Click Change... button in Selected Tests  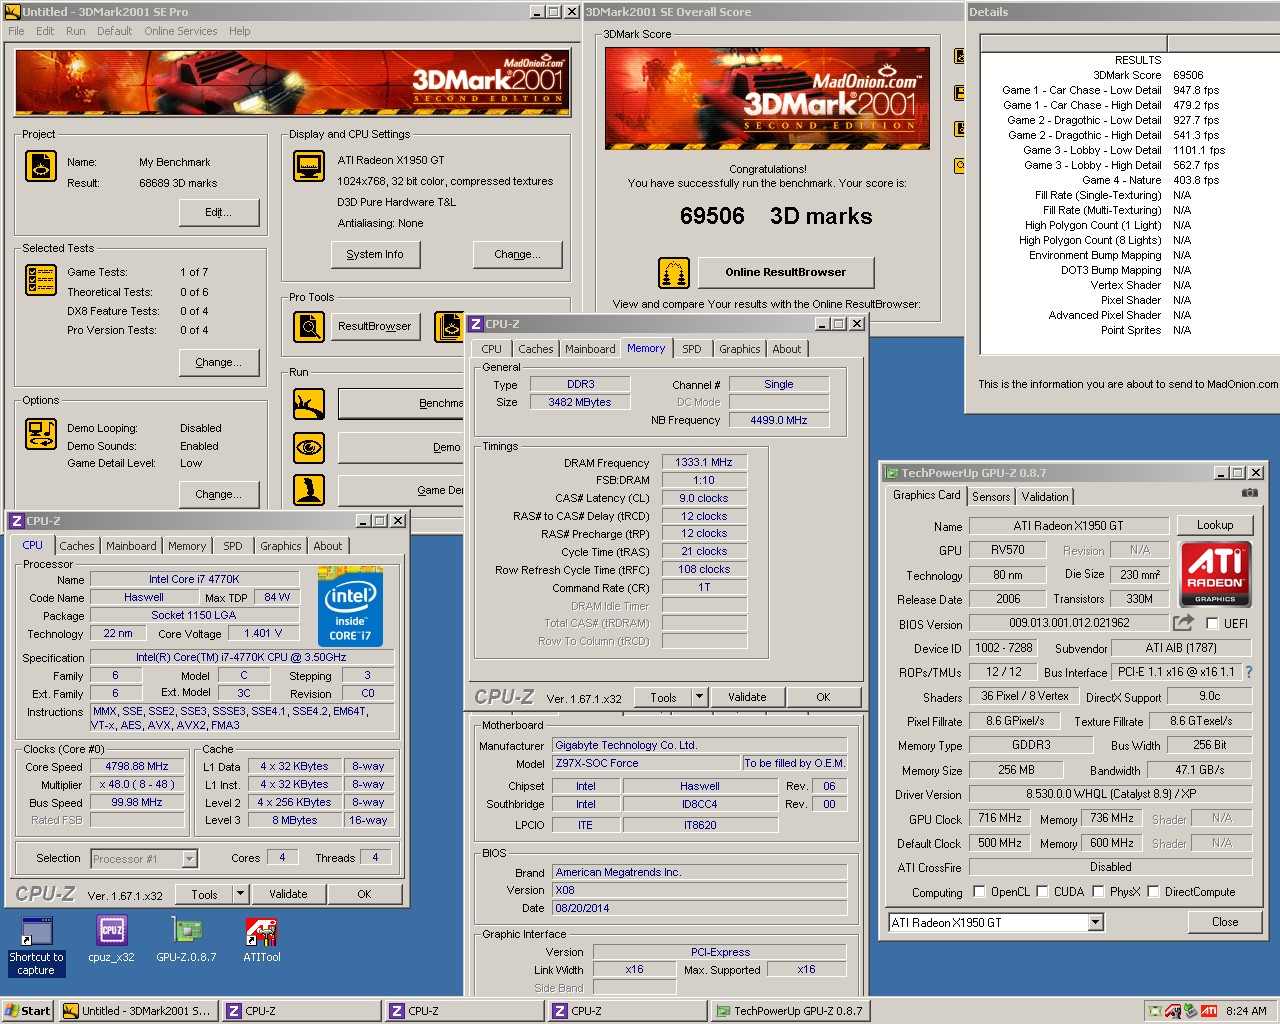[218, 362]
